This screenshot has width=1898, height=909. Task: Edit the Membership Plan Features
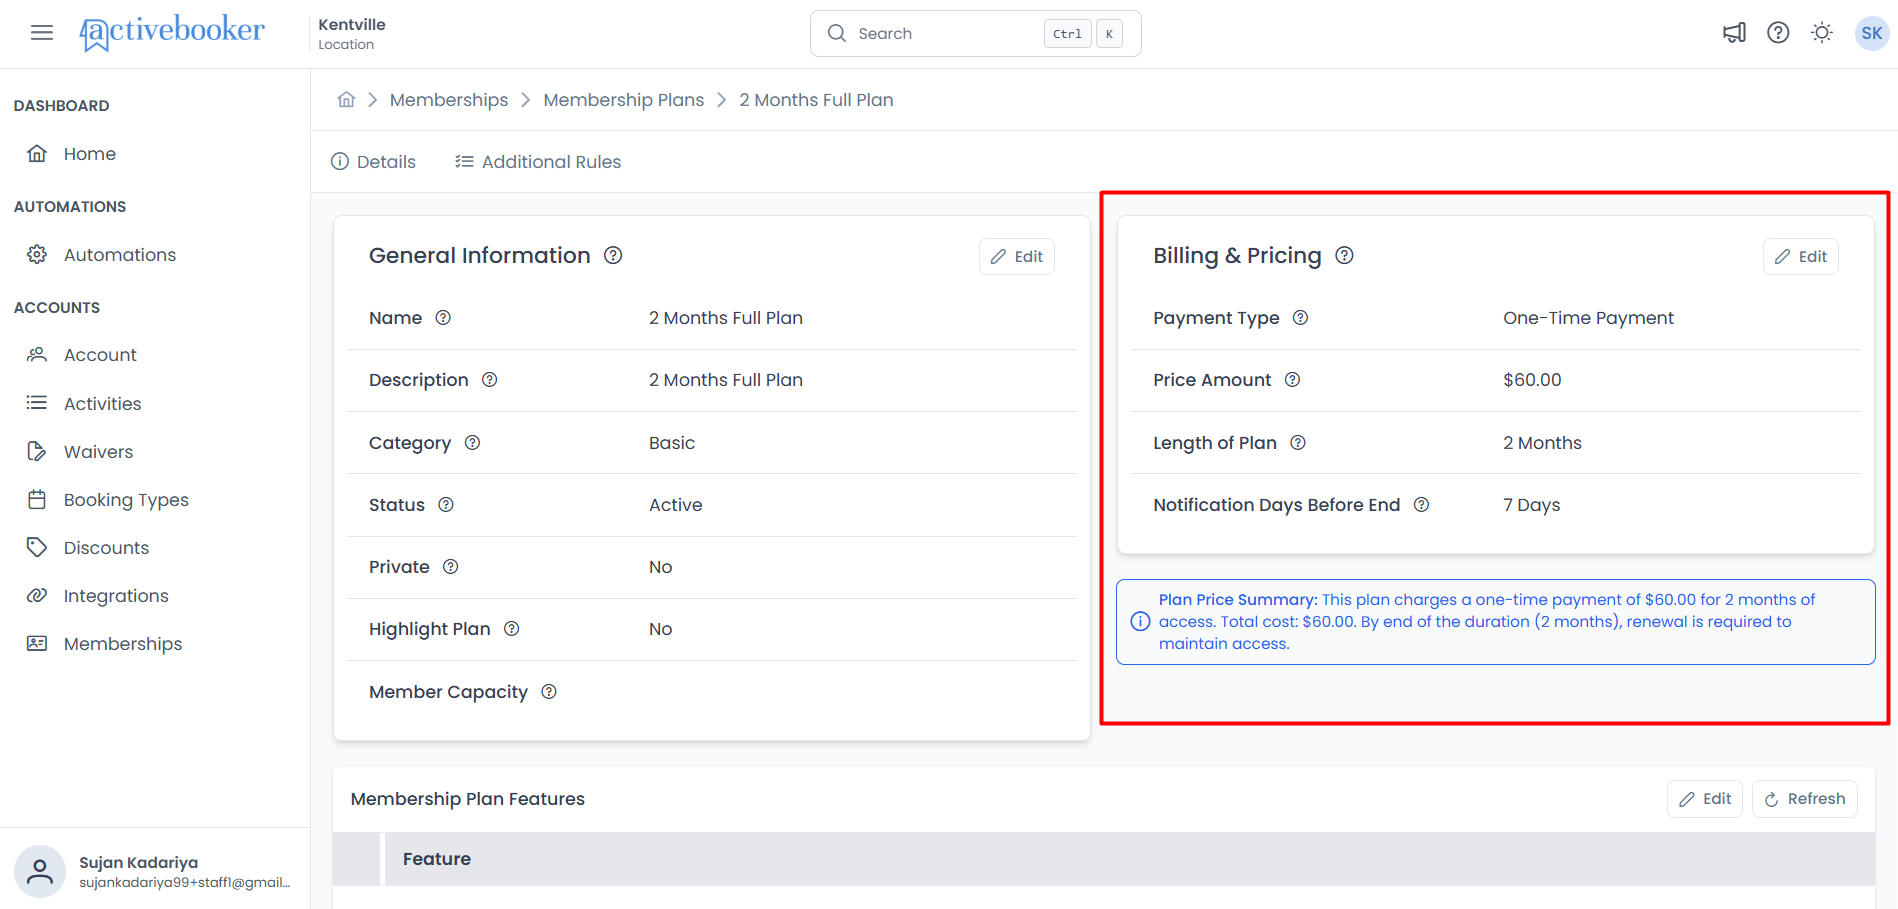pyautogui.click(x=1705, y=799)
